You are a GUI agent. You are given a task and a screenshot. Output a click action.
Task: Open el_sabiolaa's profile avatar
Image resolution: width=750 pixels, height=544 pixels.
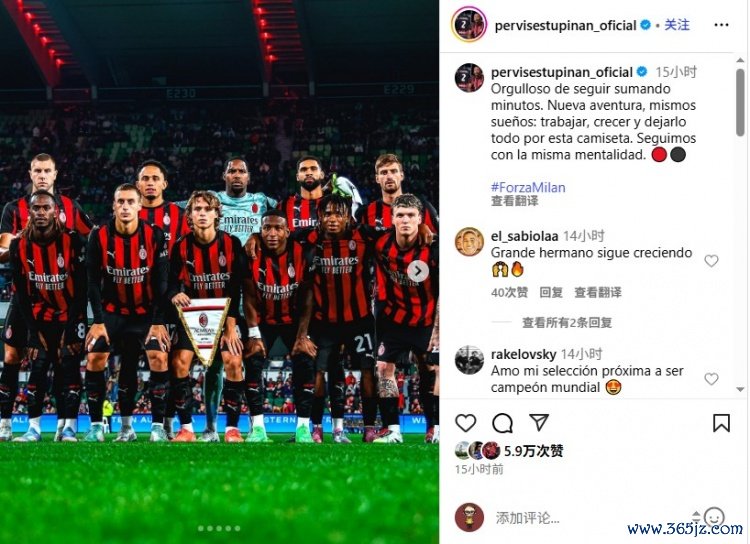click(x=469, y=242)
